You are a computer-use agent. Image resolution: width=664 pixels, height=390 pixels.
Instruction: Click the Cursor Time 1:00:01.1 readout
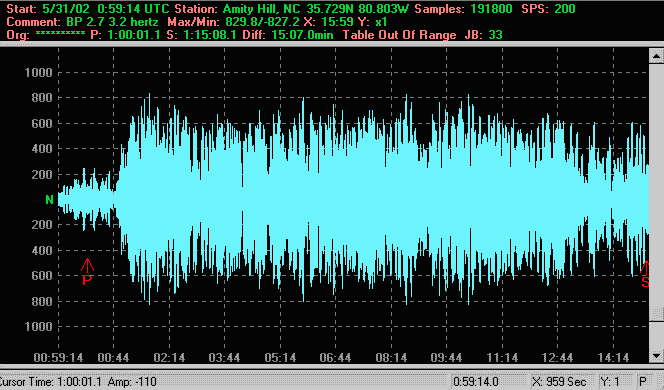tap(51, 382)
